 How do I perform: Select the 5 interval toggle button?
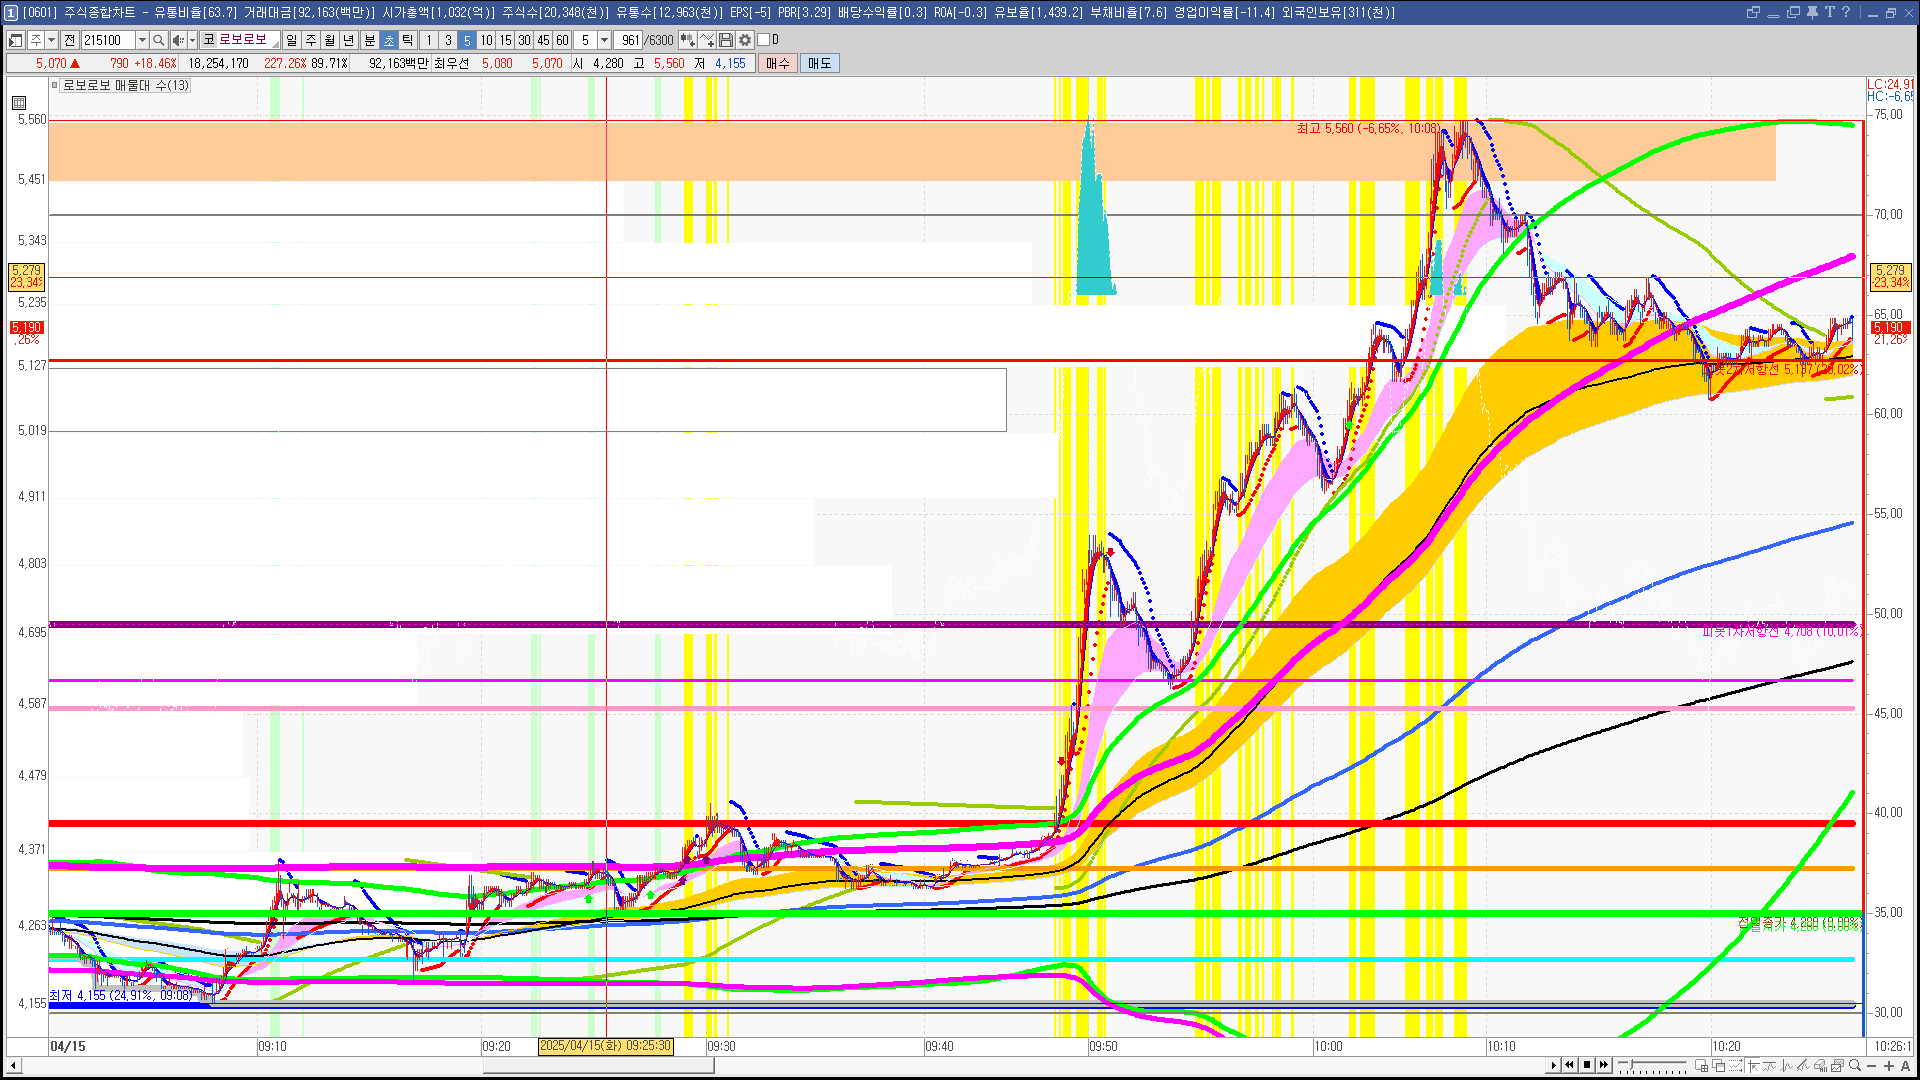pos(466,40)
